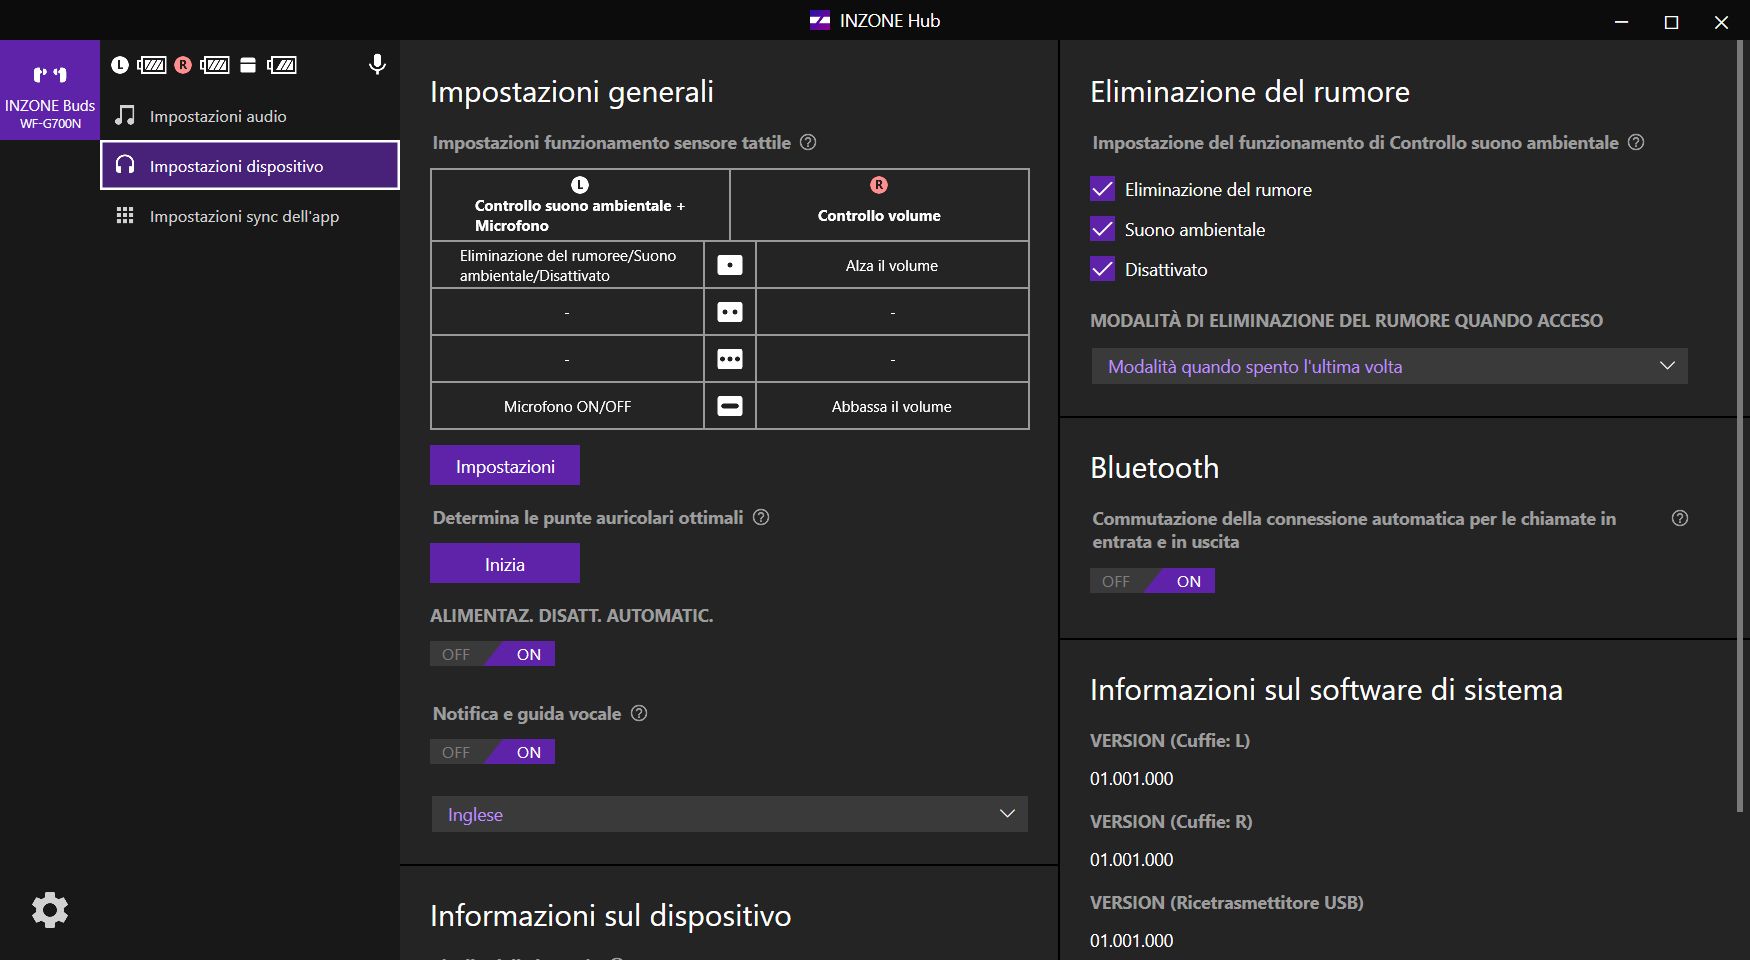
Task: Click 'VERSION (Ricetrasmettitore USB)' label
Action: tap(1226, 902)
